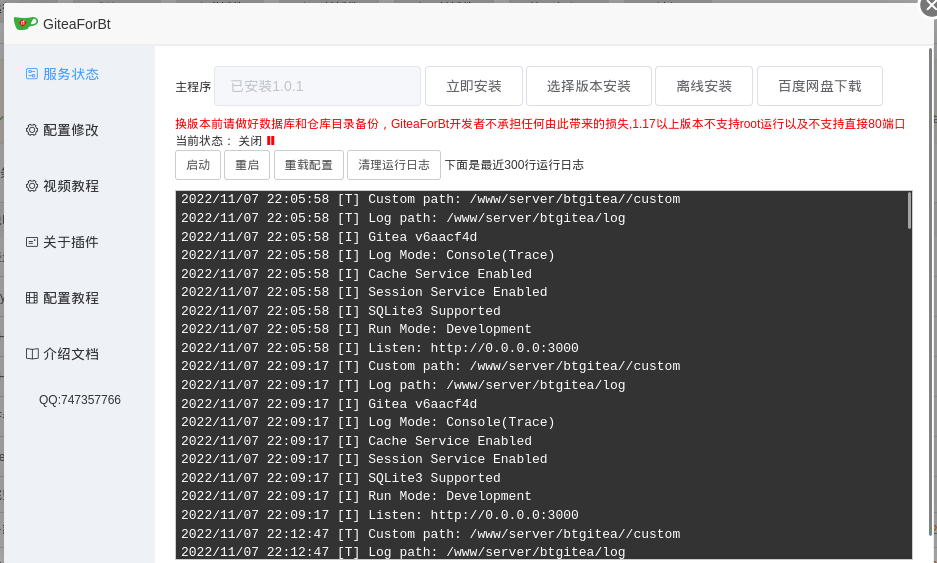Screen dimensions: 937x563
Task: Click log line 22:05:58 Listen http://0.0.0.0:3000
Action: 380,348
